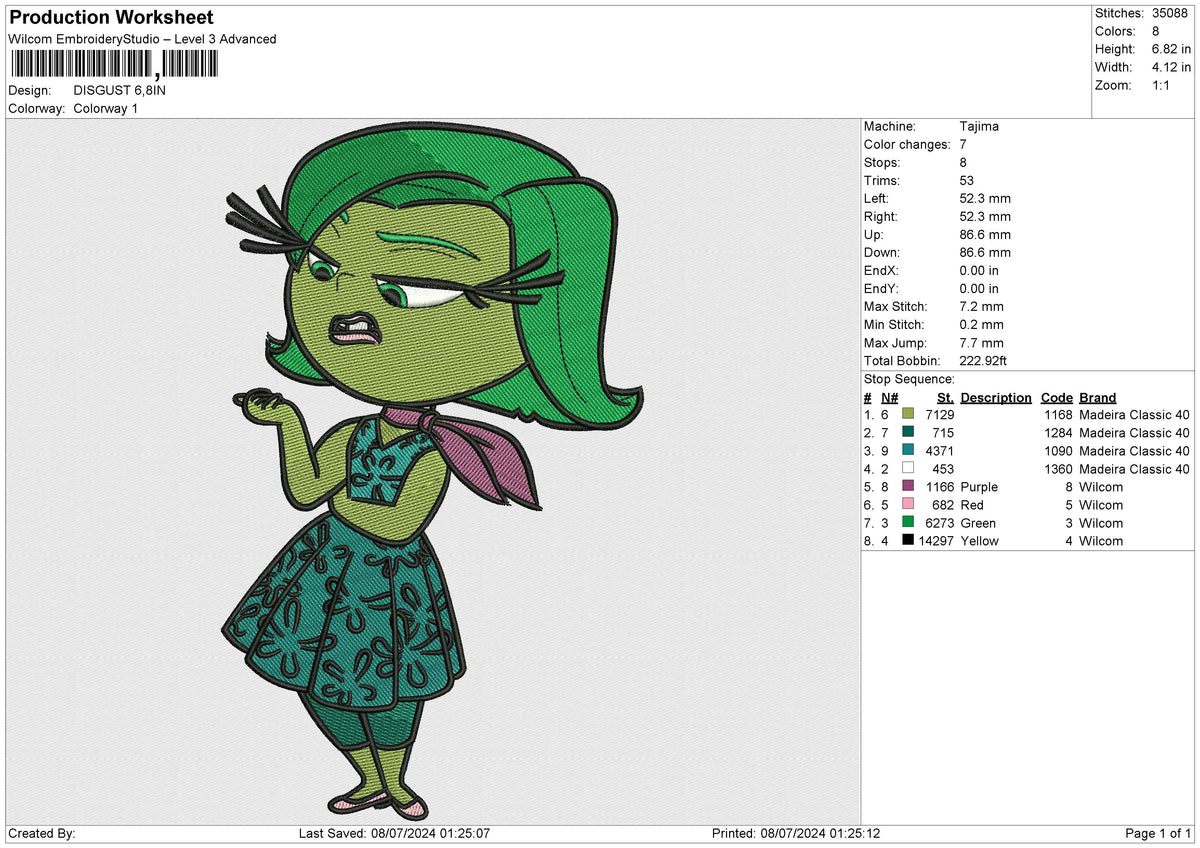
Task: Select the Height value 6.82 in
Action: click(1169, 49)
